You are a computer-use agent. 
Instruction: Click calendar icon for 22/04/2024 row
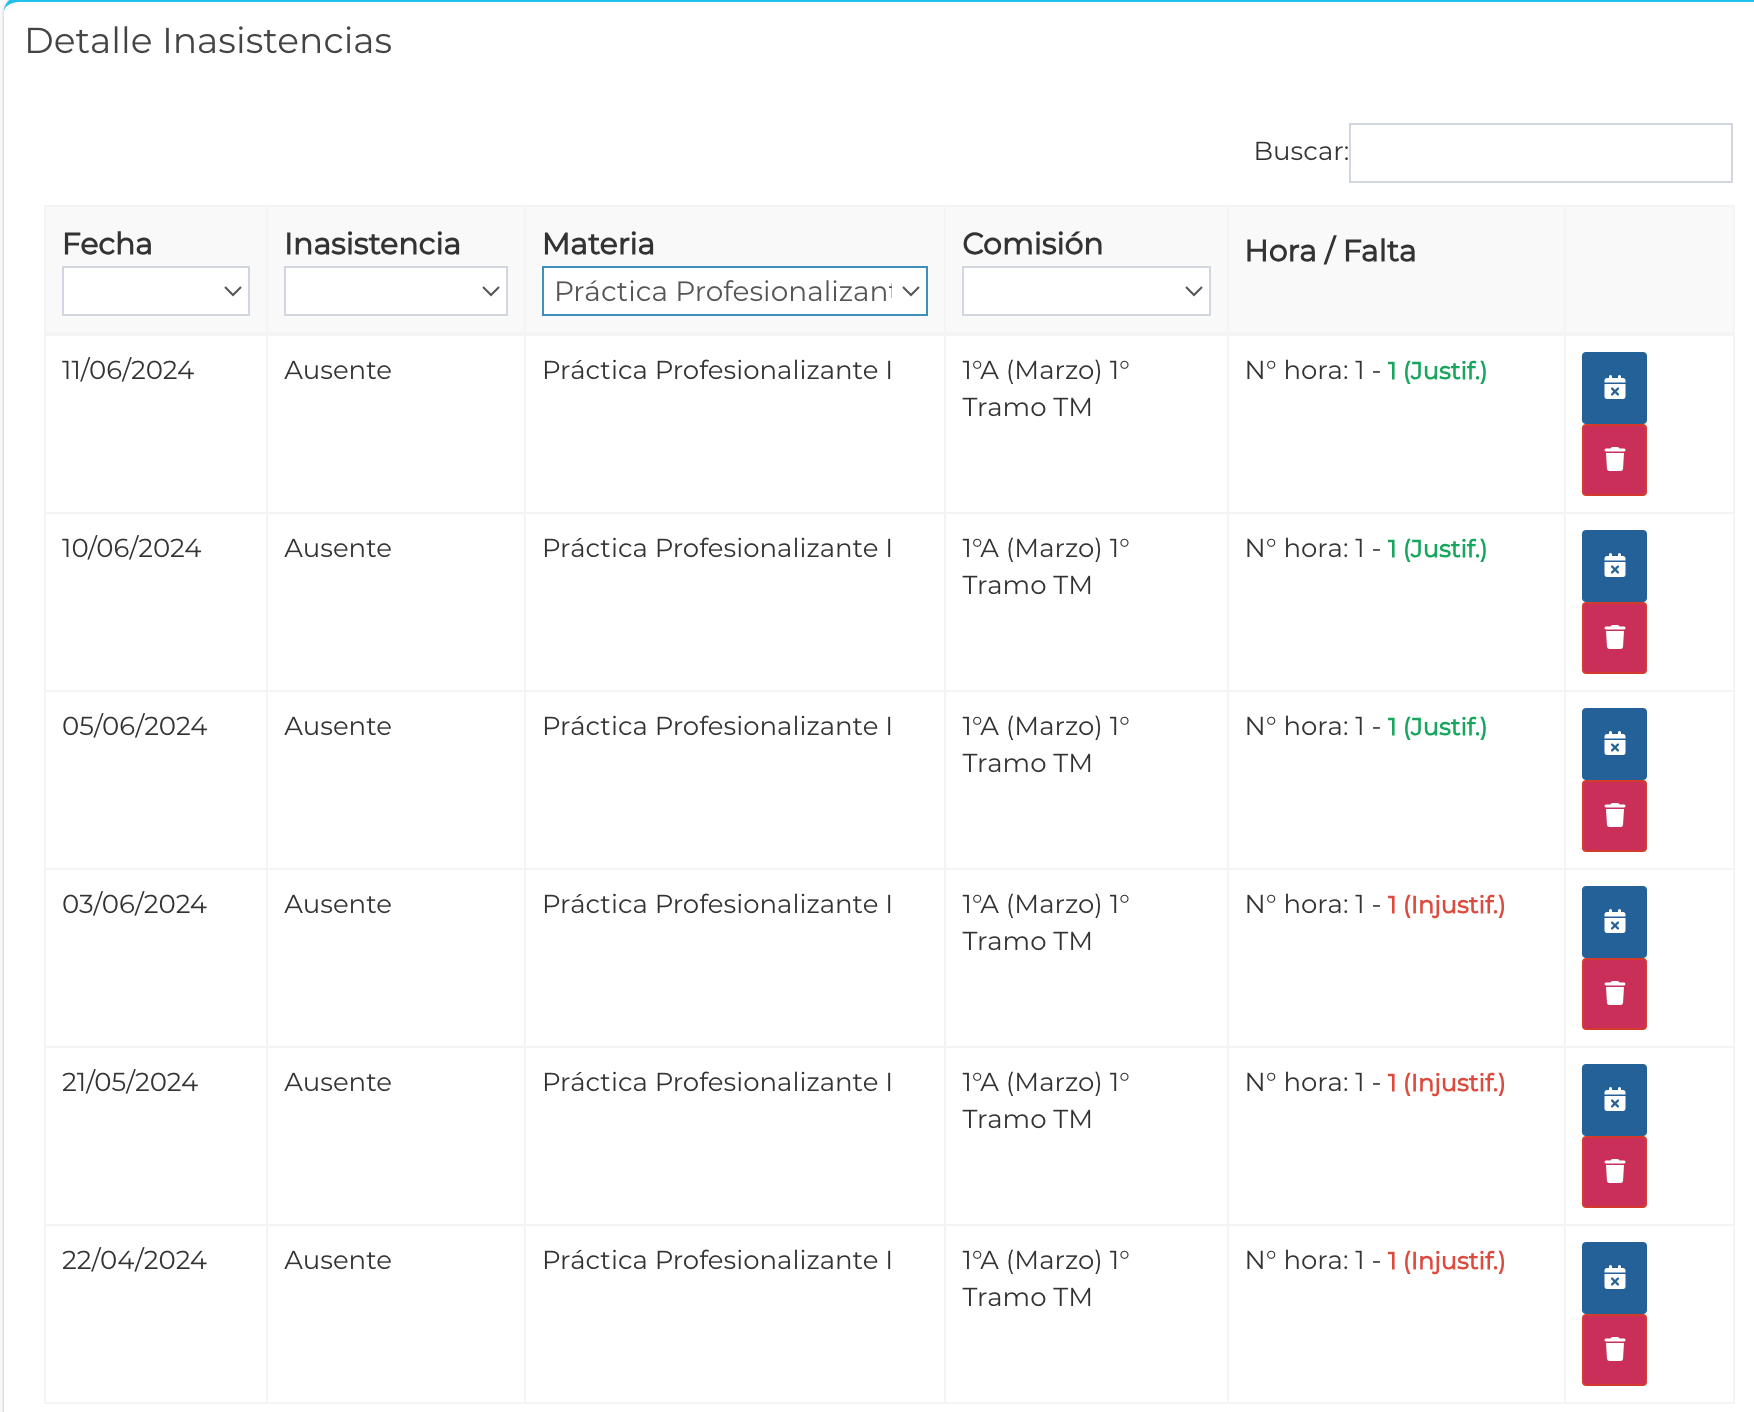pos(1613,1278)
